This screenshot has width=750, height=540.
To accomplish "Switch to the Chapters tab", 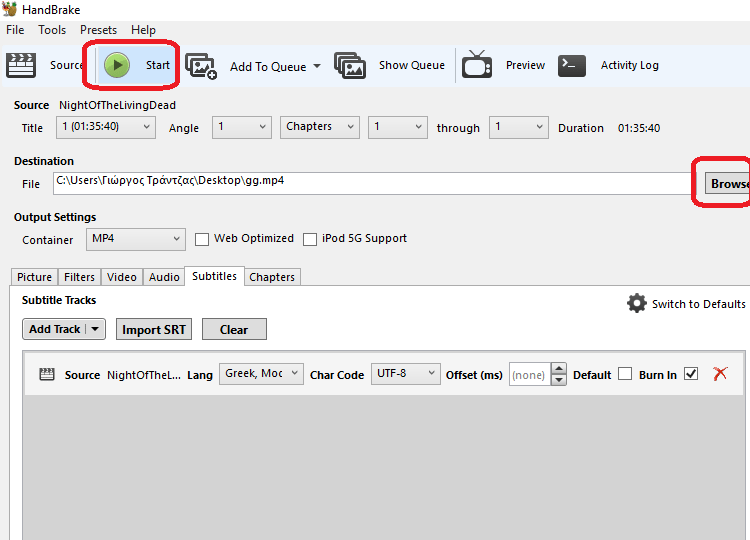I will click(272, 277).
